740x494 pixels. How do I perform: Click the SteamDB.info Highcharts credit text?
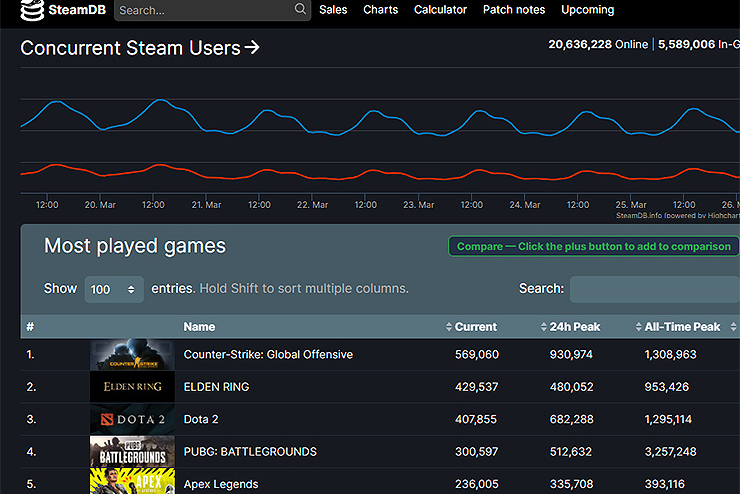(678, 216)
